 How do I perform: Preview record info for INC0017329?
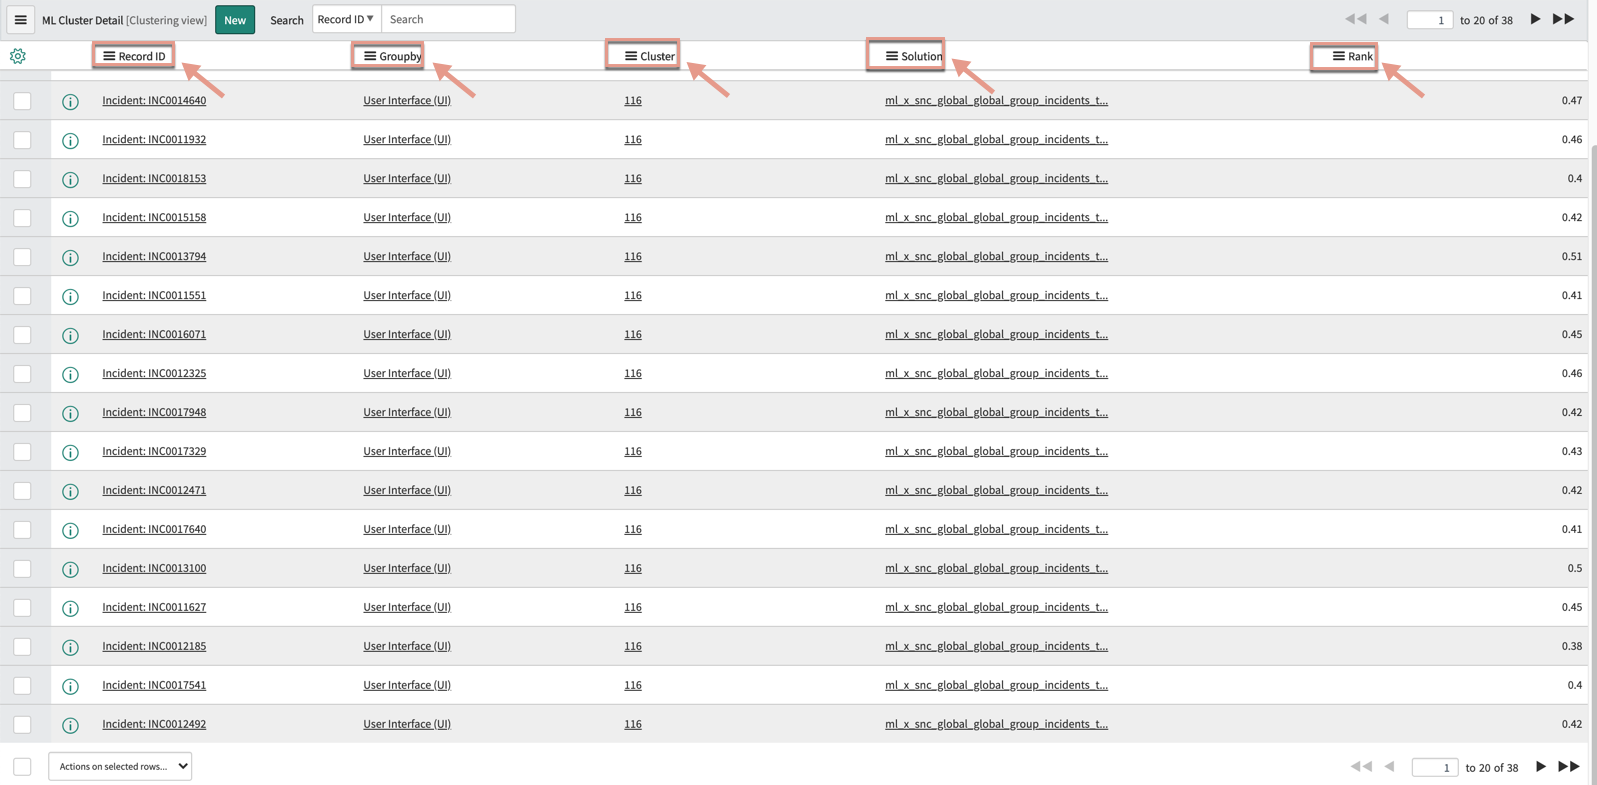tap(70, 452)
